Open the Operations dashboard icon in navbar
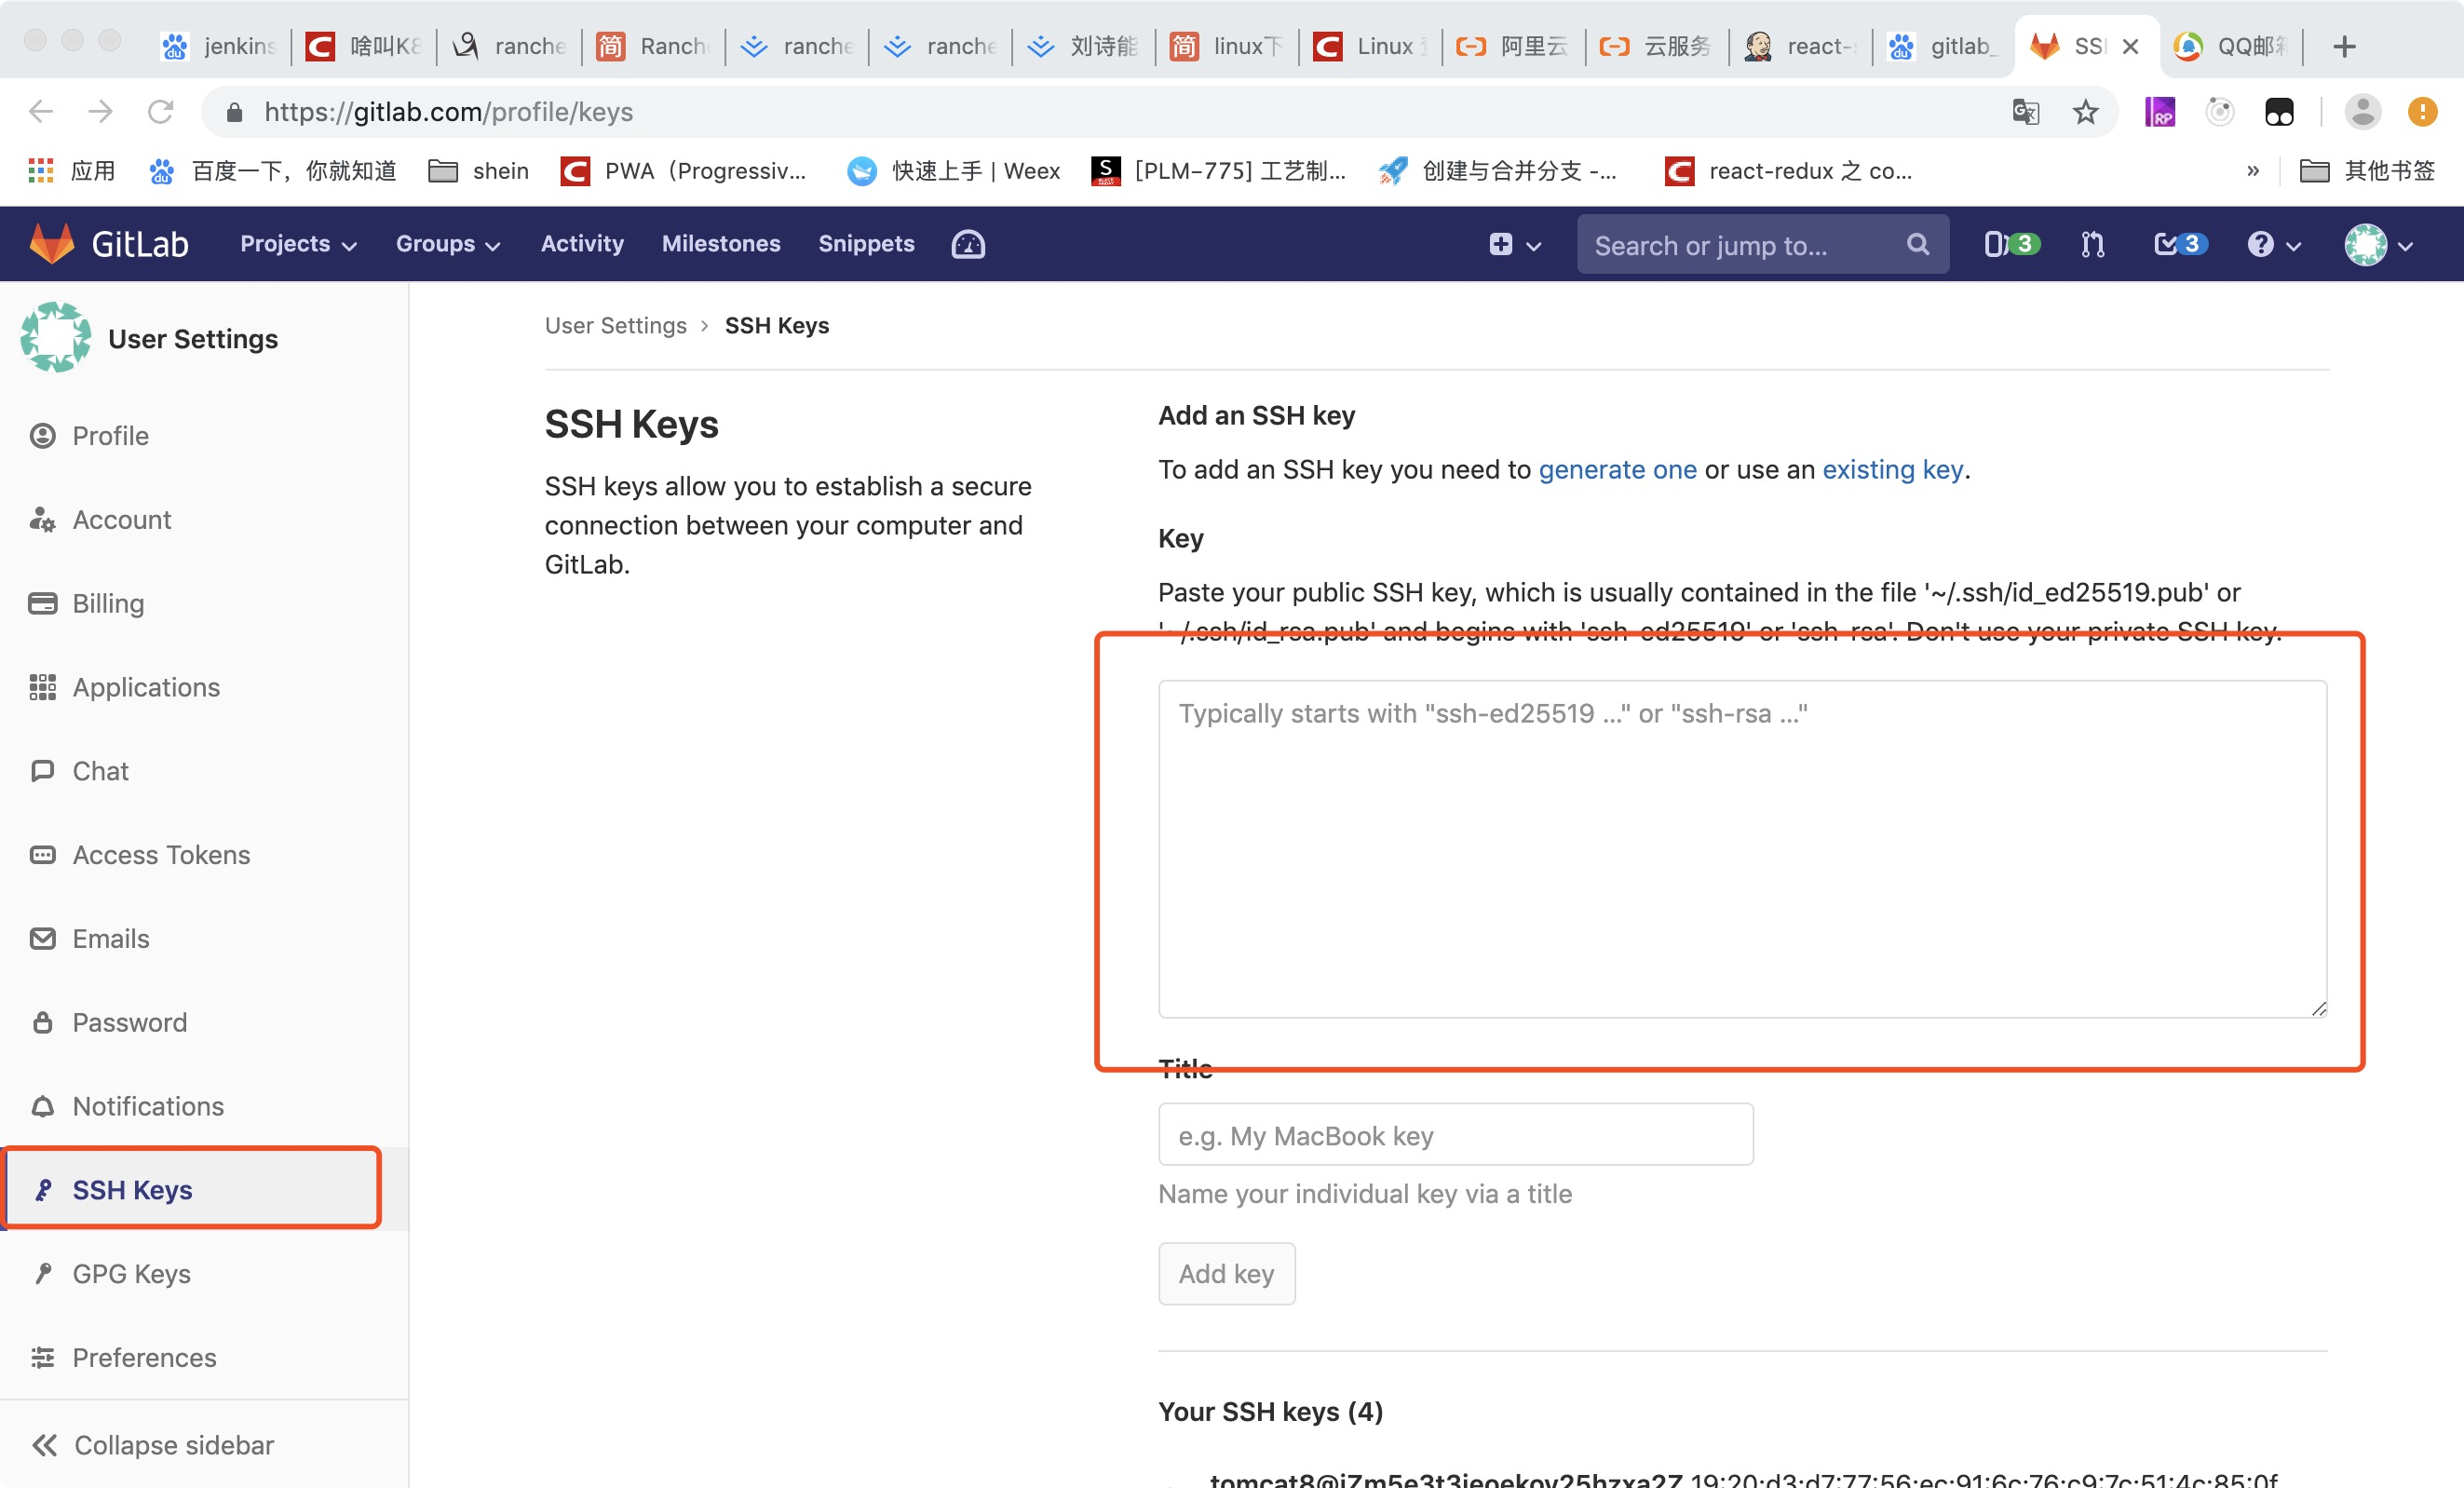 pyautogui.click(x=966, y=243)
